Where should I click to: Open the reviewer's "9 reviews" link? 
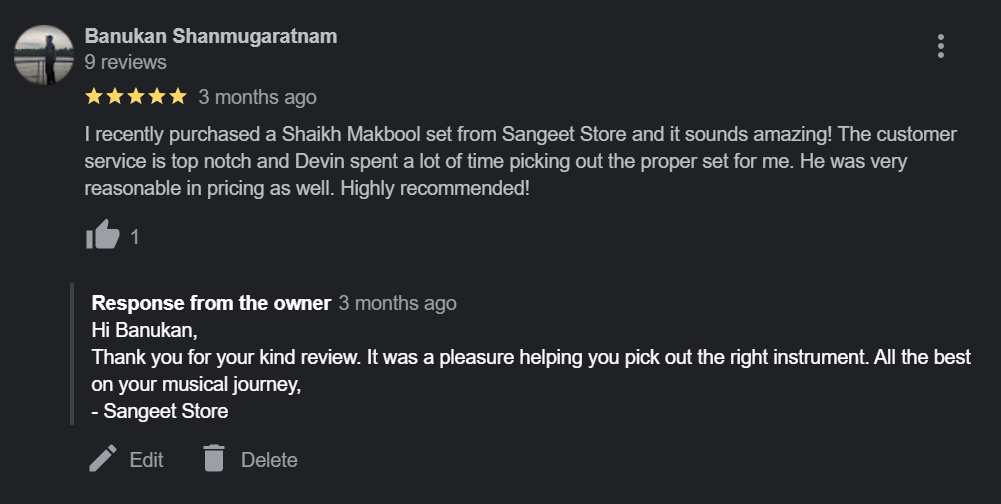[x=125, y=62]
